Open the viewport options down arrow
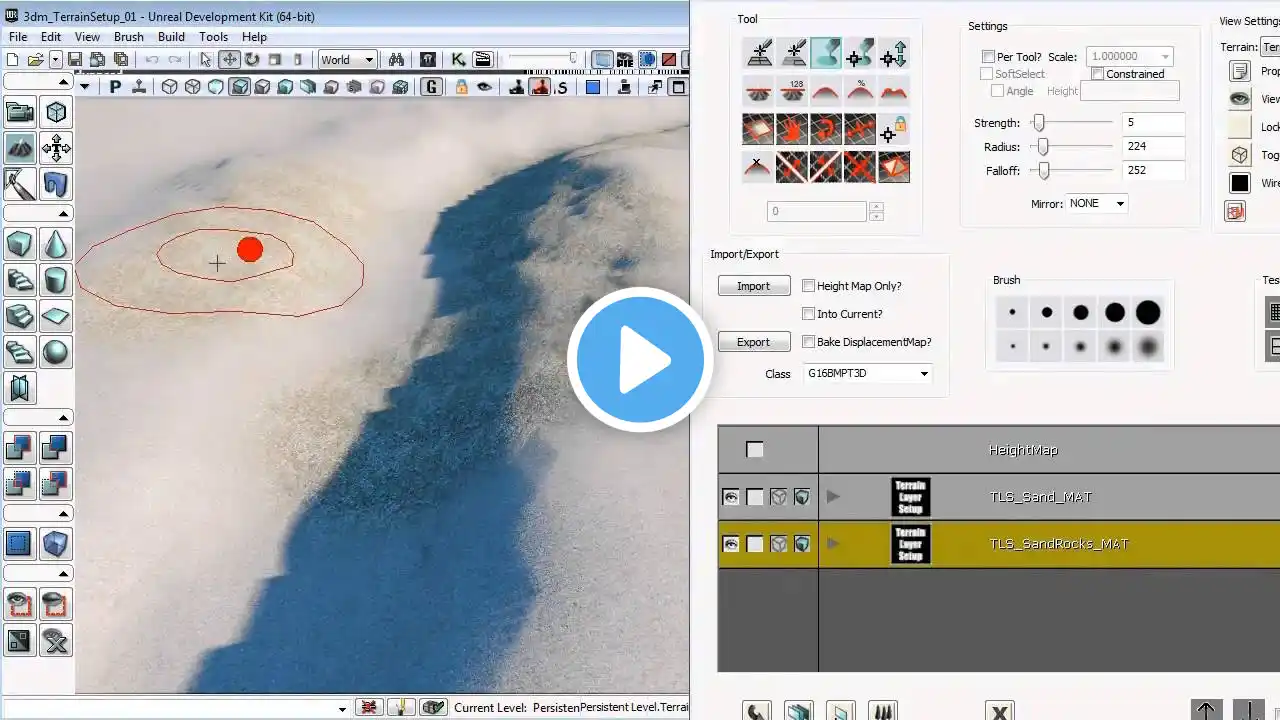Viewport: 1280px width, 720px height. click(84, 87)
